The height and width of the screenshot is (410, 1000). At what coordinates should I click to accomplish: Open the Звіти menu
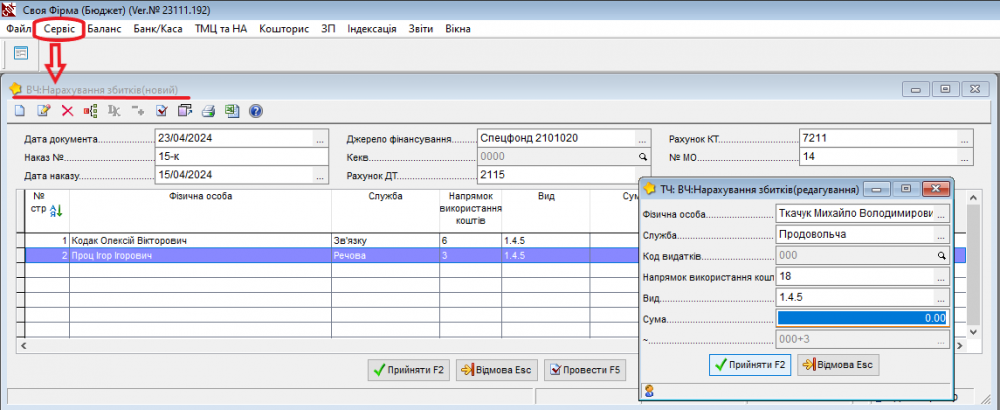click(421, 28)
